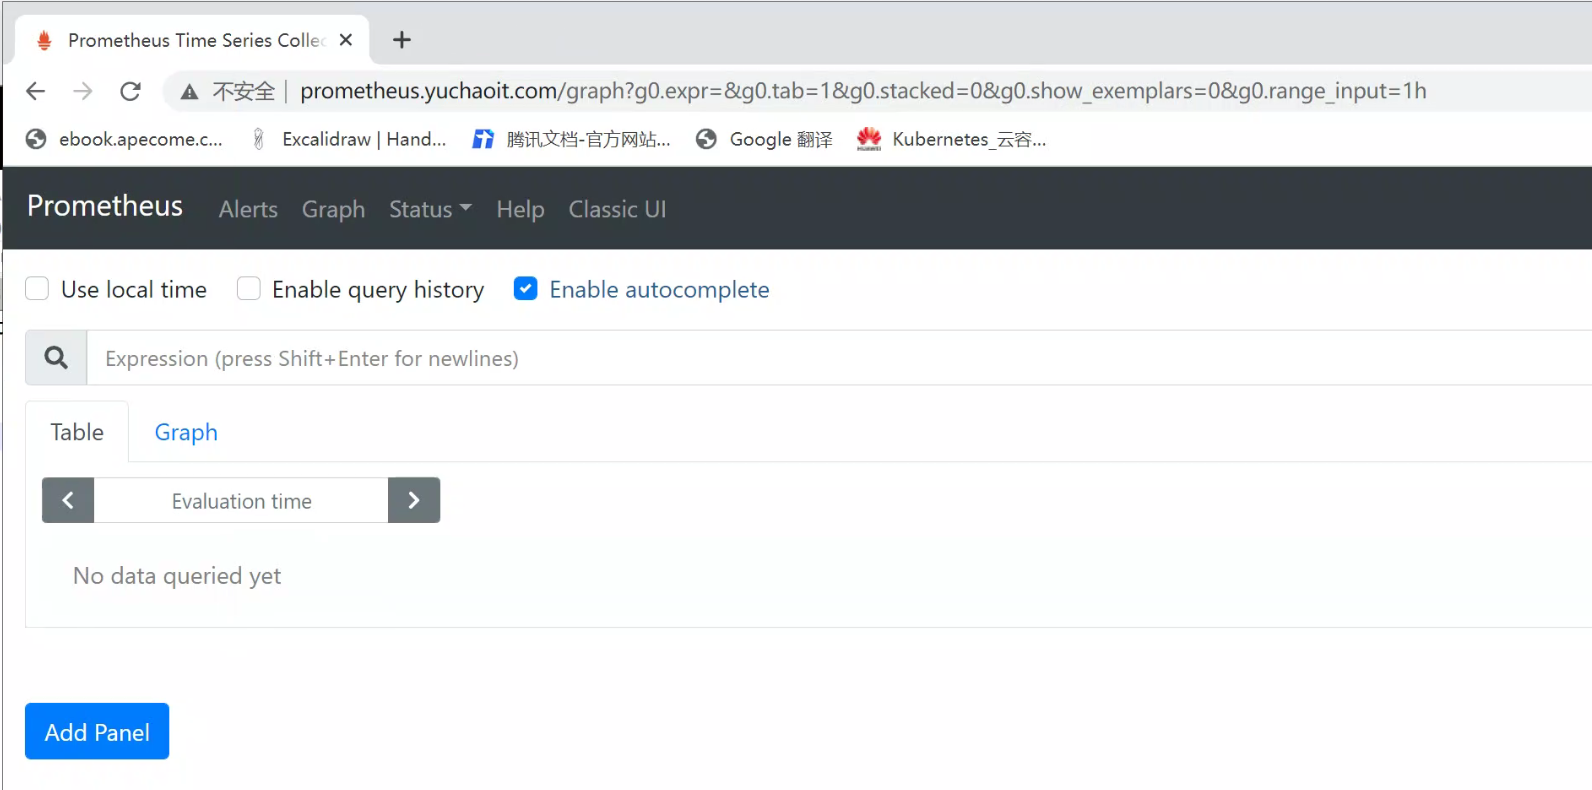Switch to the Graph panel tab
This screenshot has width=1592, height=790.
[x=186, y=432]
